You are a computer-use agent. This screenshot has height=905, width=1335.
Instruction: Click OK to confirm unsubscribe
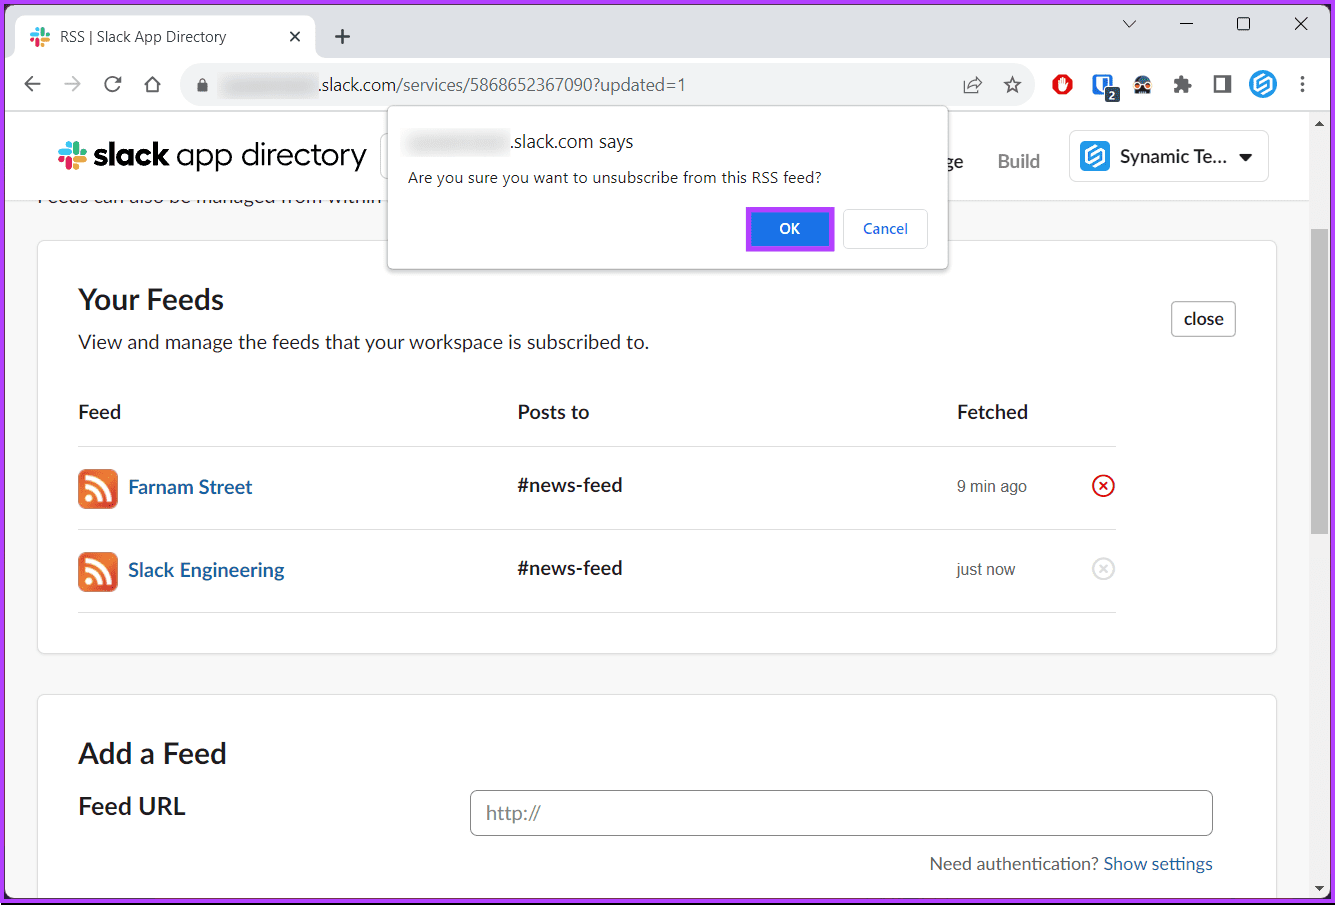(789, 229)
